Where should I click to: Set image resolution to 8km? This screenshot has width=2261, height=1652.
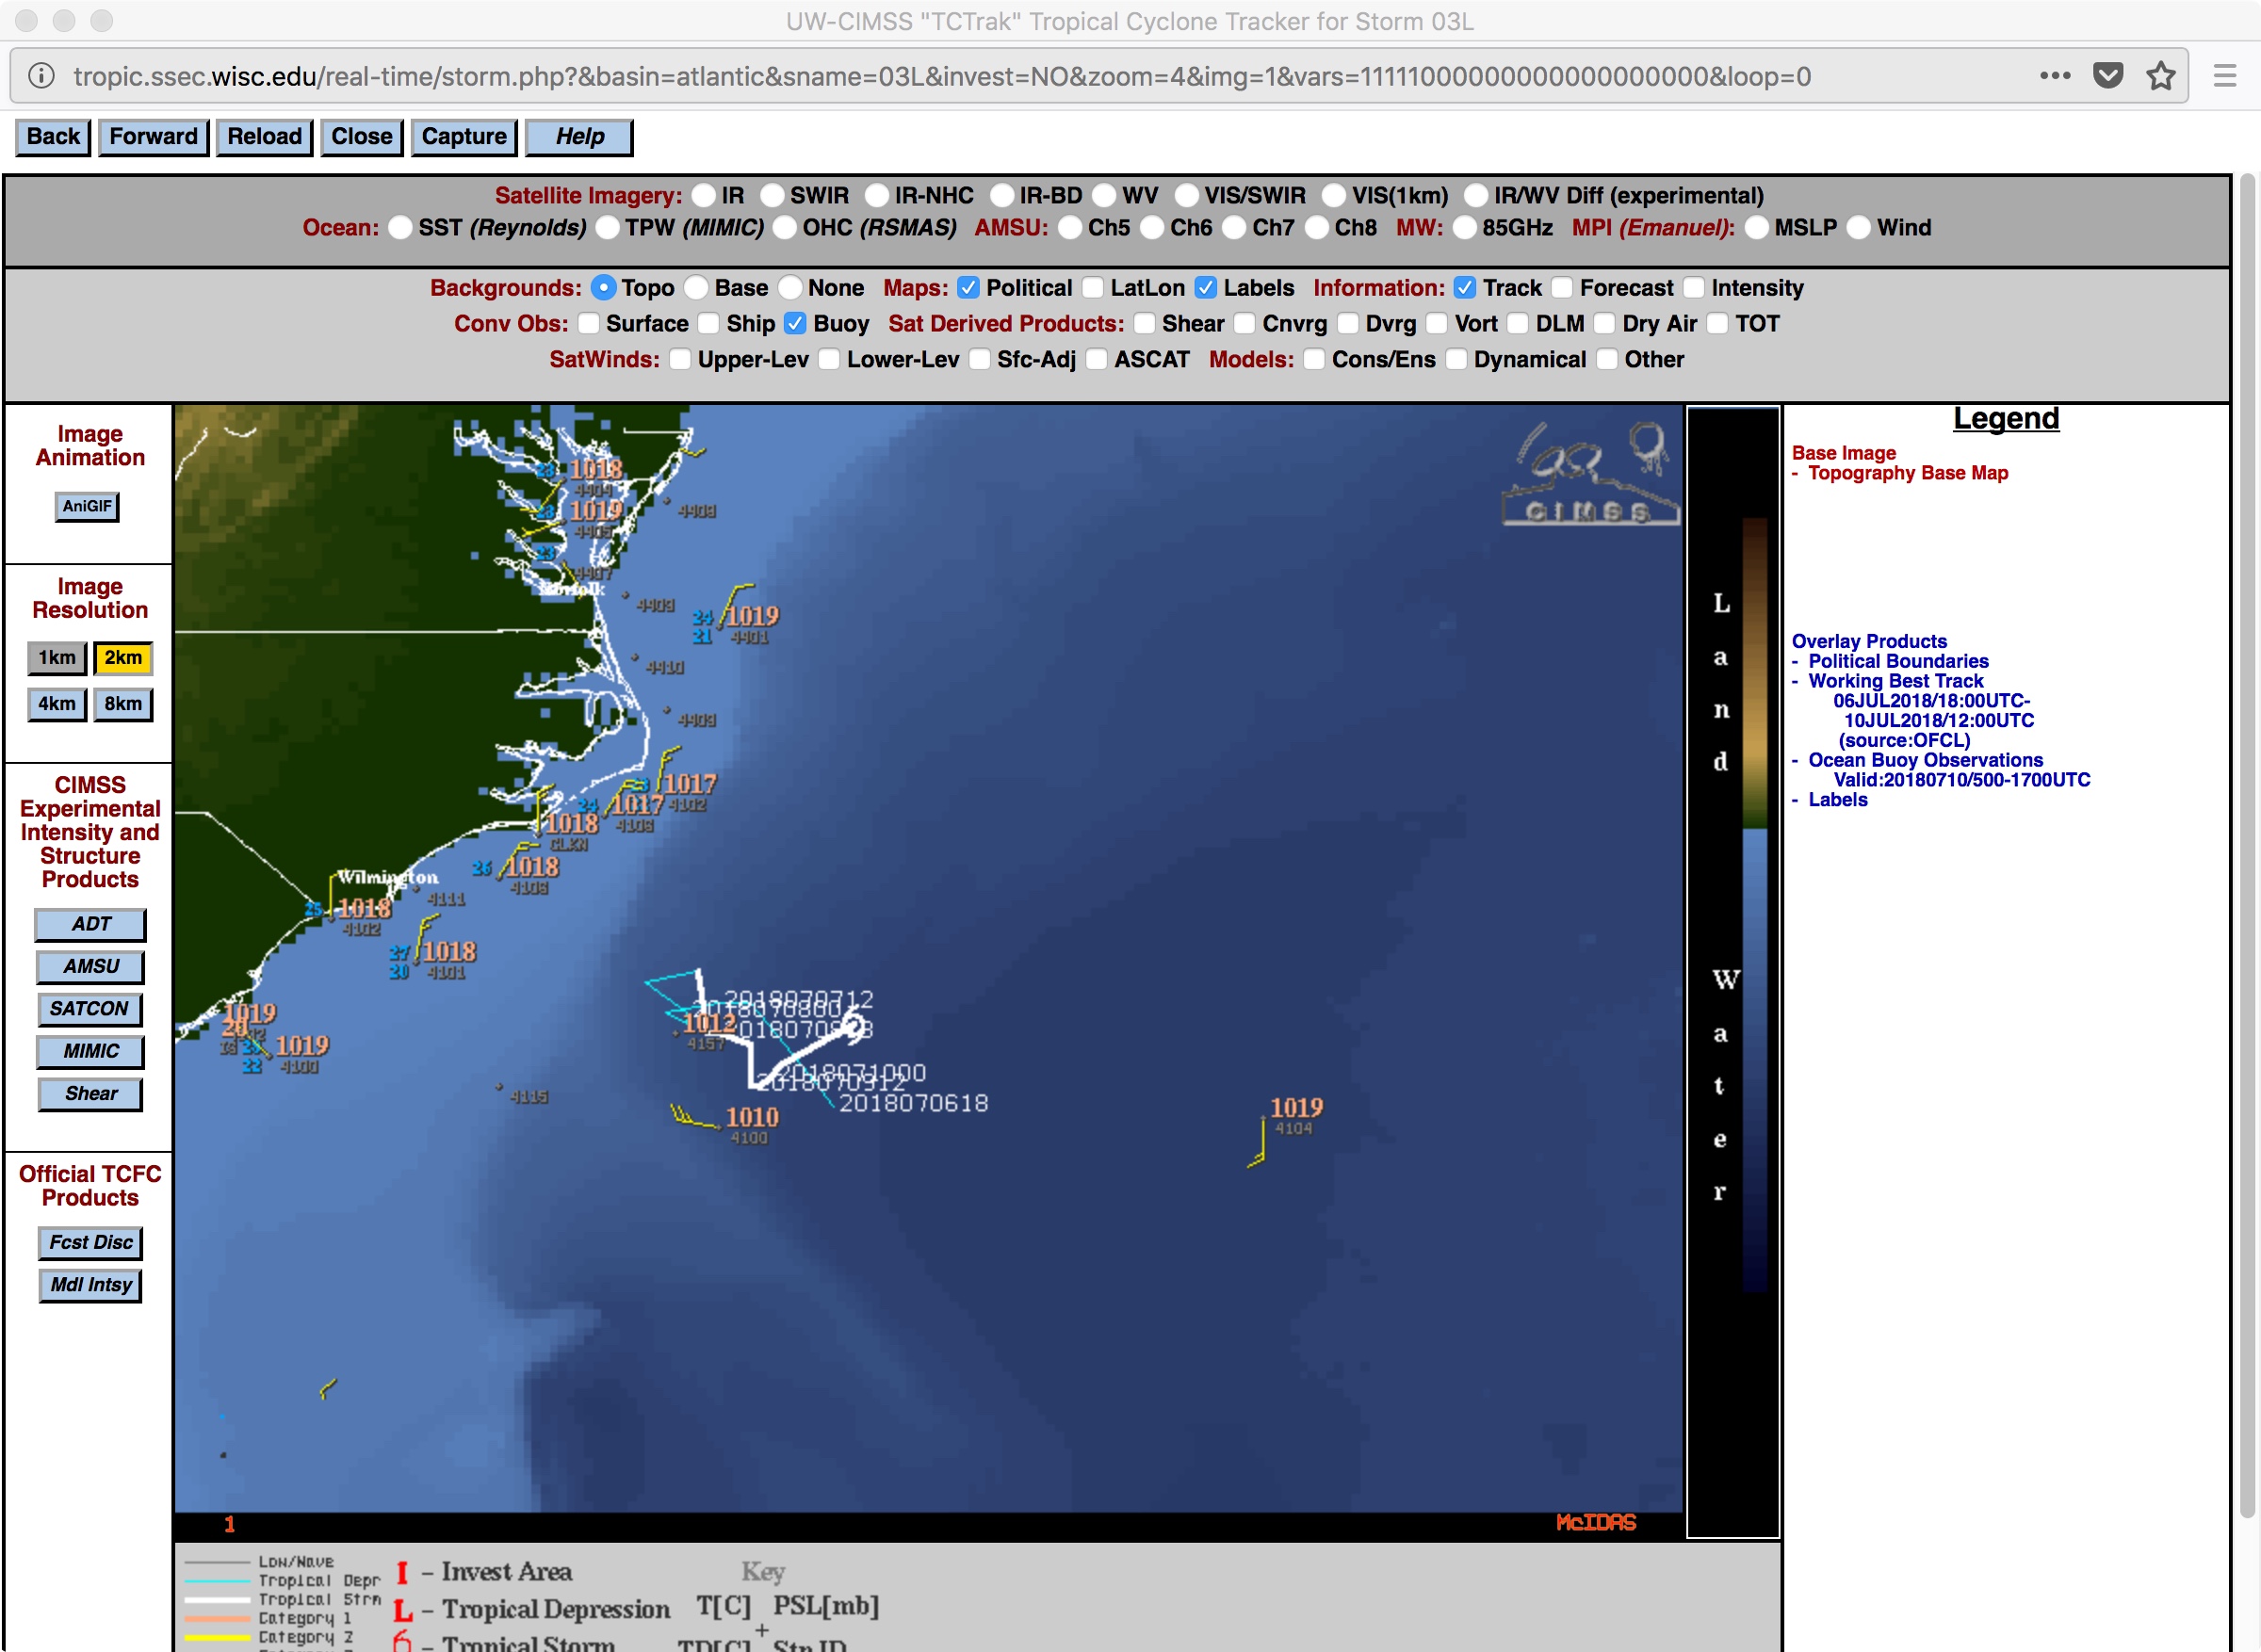coord(123,704)
